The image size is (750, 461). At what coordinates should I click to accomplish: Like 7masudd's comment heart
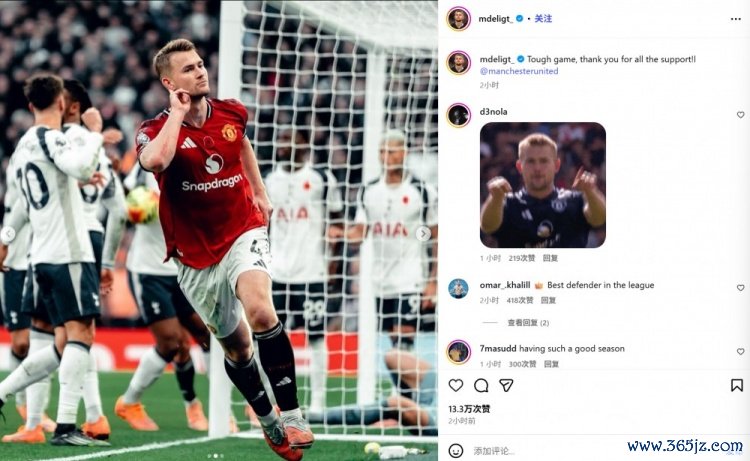tap(740, 351)
